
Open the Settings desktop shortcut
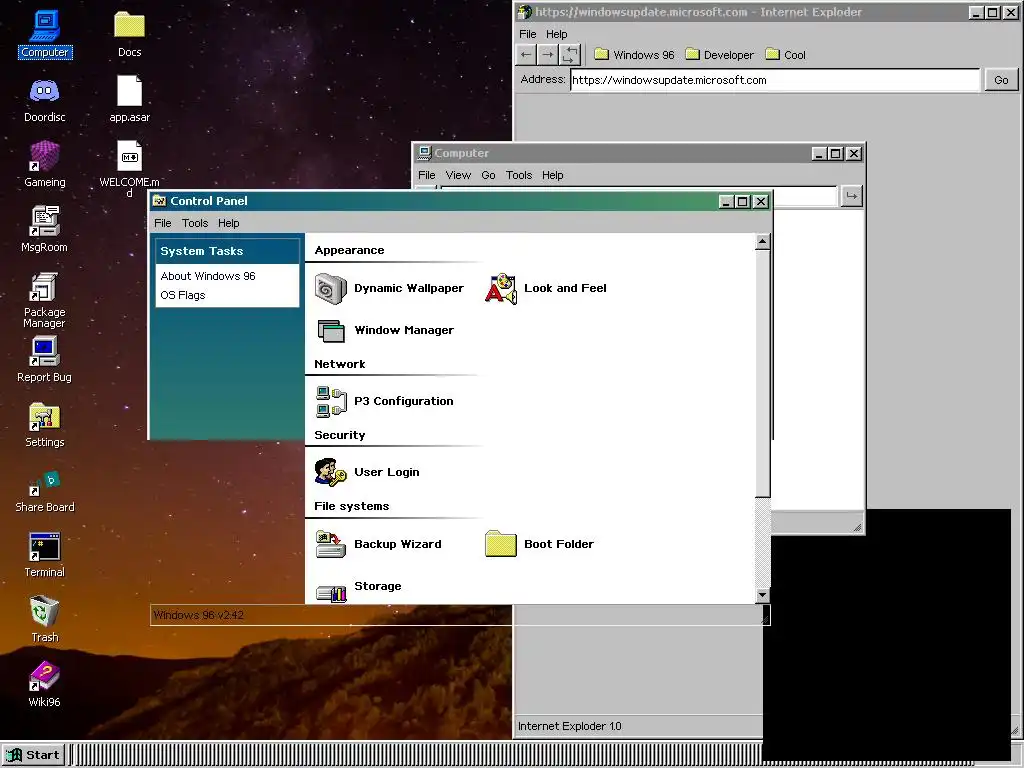pyautogui.click(x=44, y=424)
